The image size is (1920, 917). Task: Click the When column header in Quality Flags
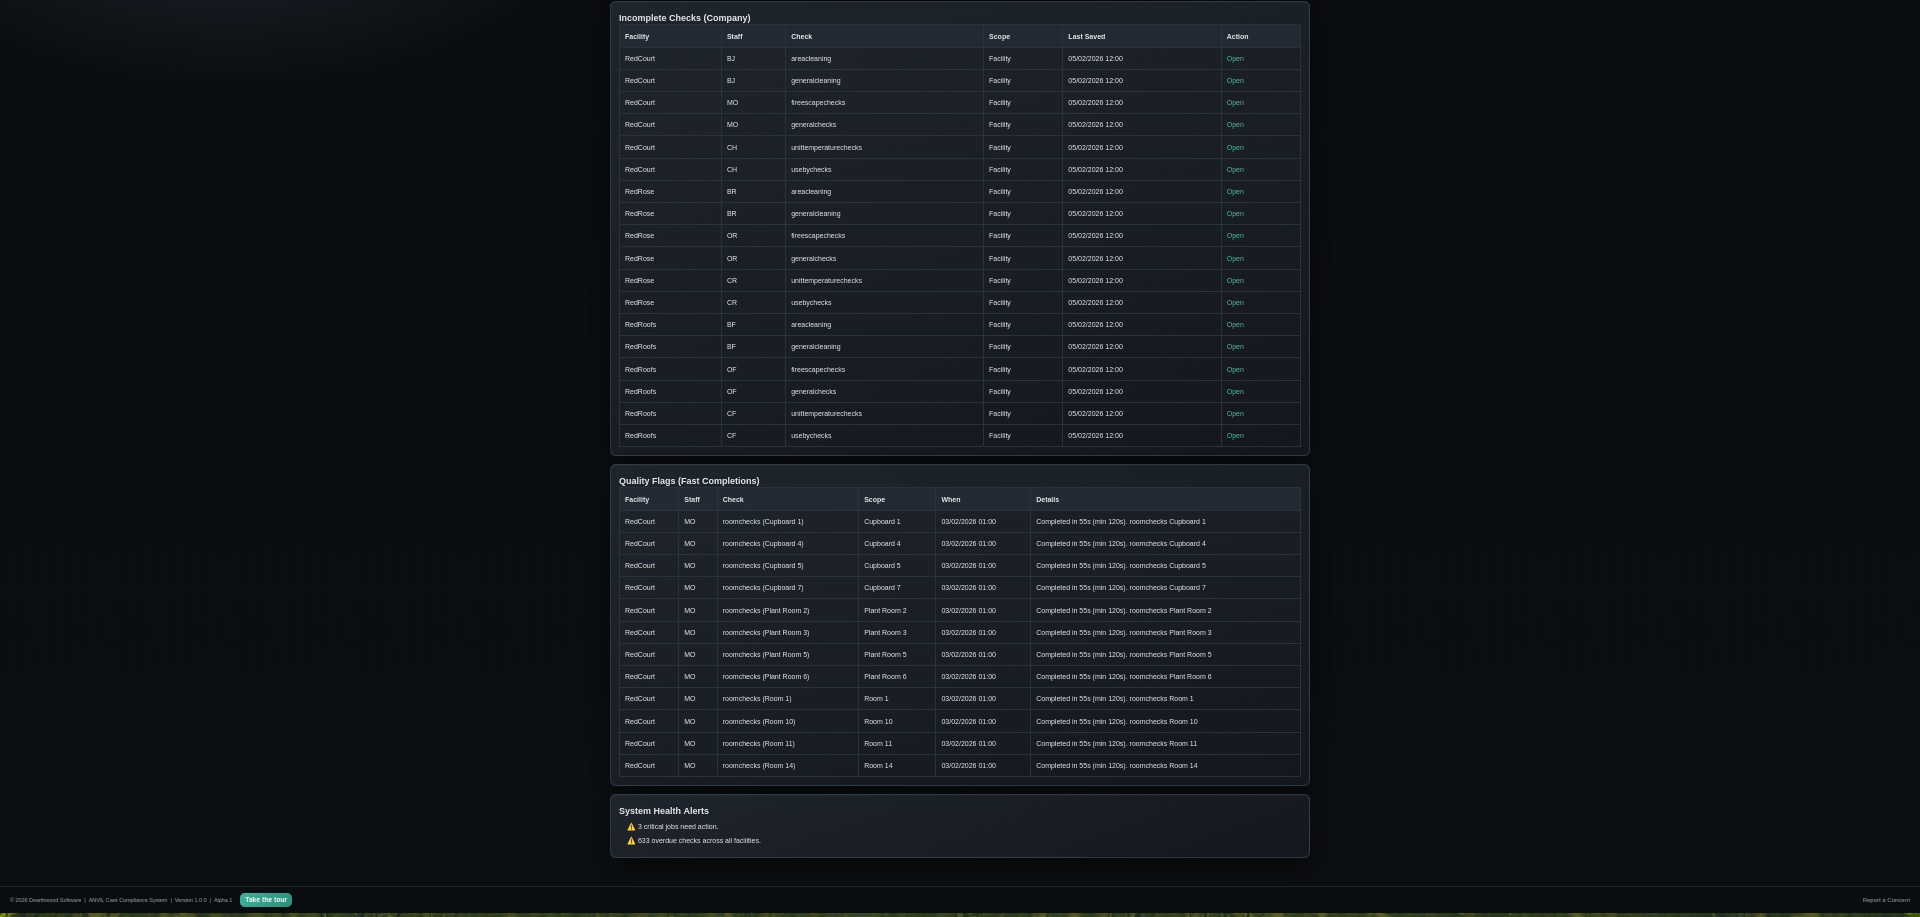tap(950, 500)
